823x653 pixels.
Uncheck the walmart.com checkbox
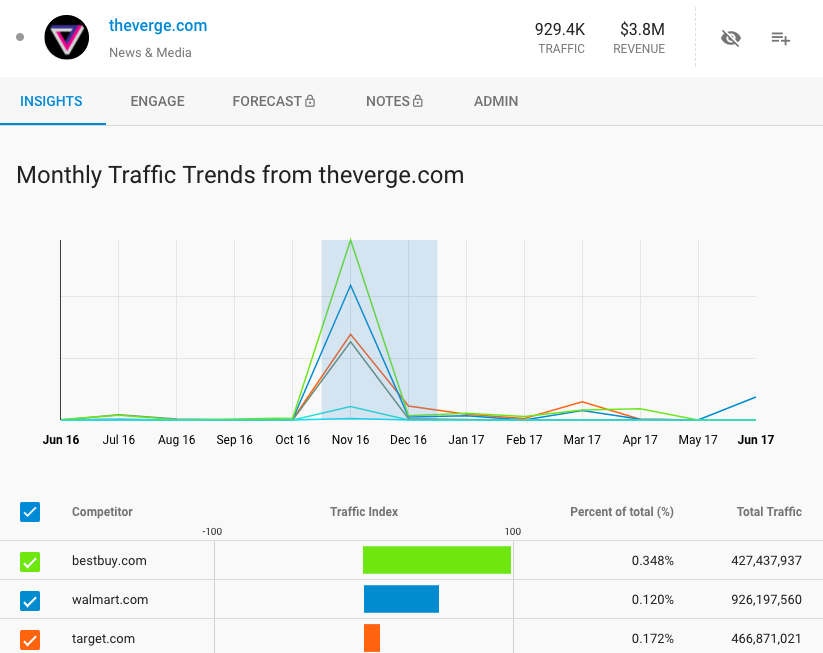coord(30,601)
